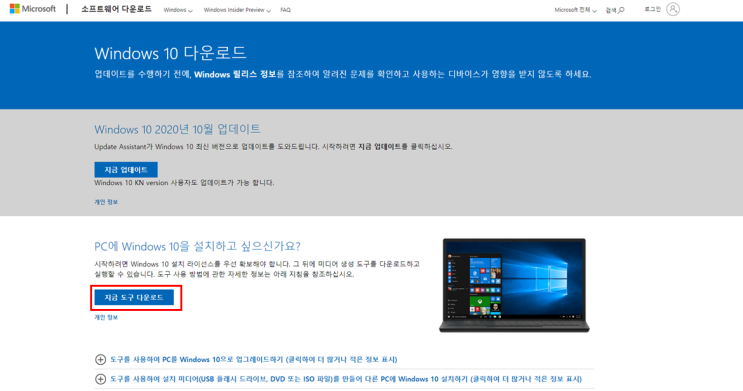The width and height of the screenshot is (743, 391).
Task: Open the Windows Insider Preview dropdown
Action: [237, 10]
